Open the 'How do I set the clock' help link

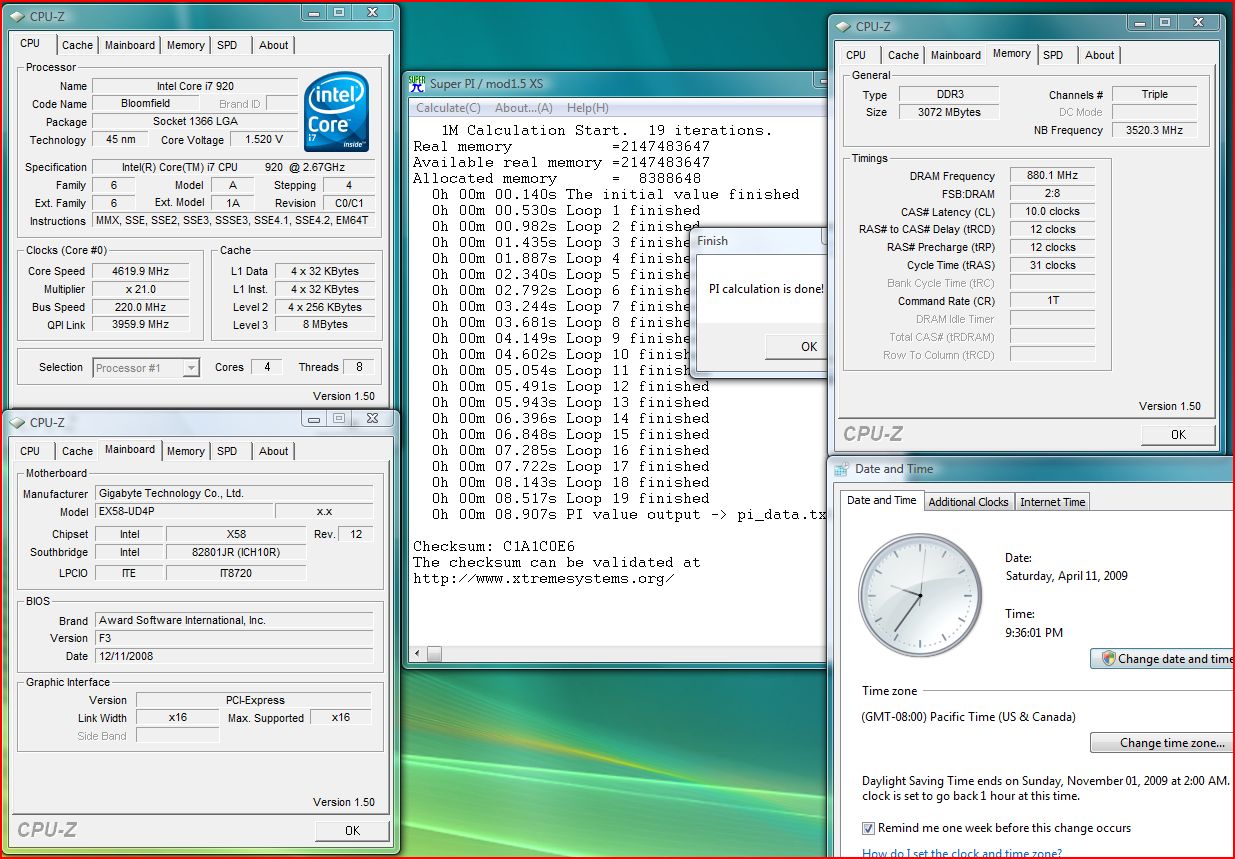[962, 853]
